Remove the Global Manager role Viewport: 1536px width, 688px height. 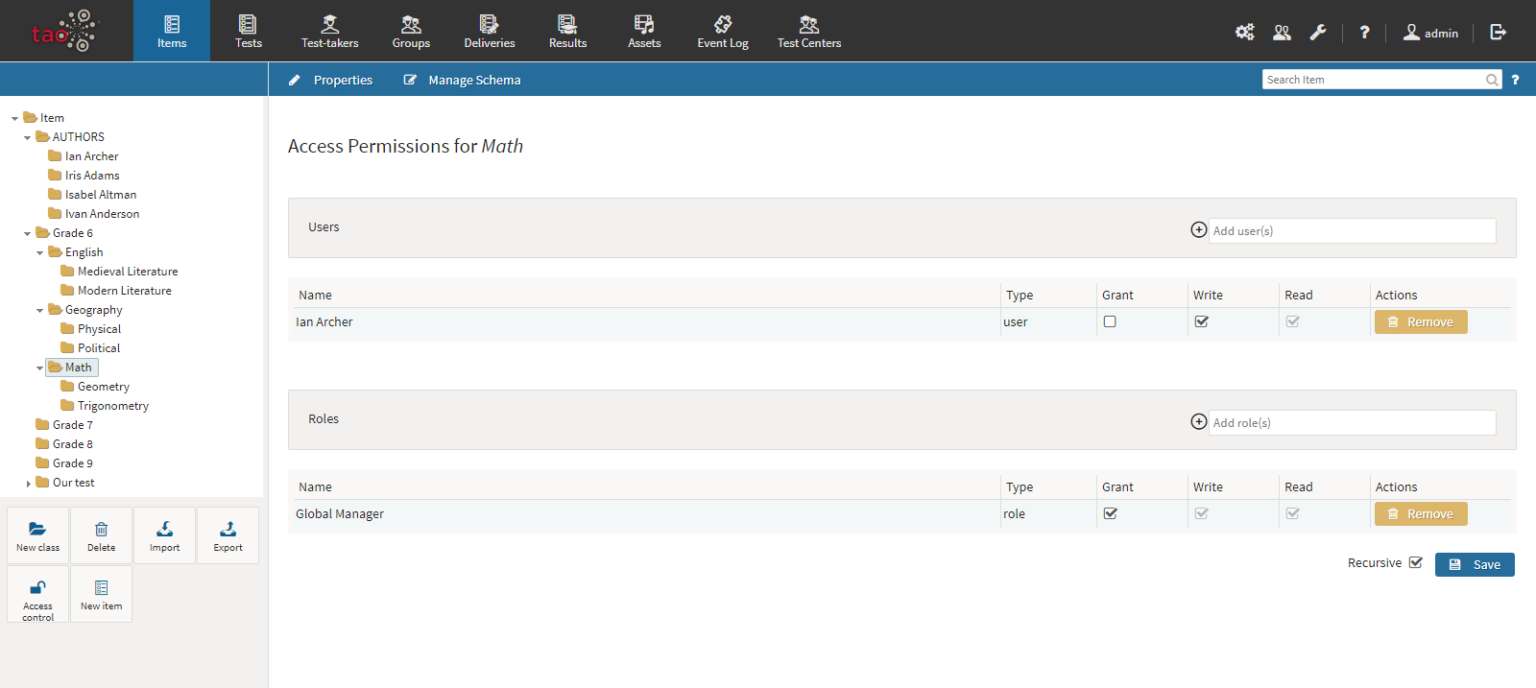click(x=1420, y=514)
